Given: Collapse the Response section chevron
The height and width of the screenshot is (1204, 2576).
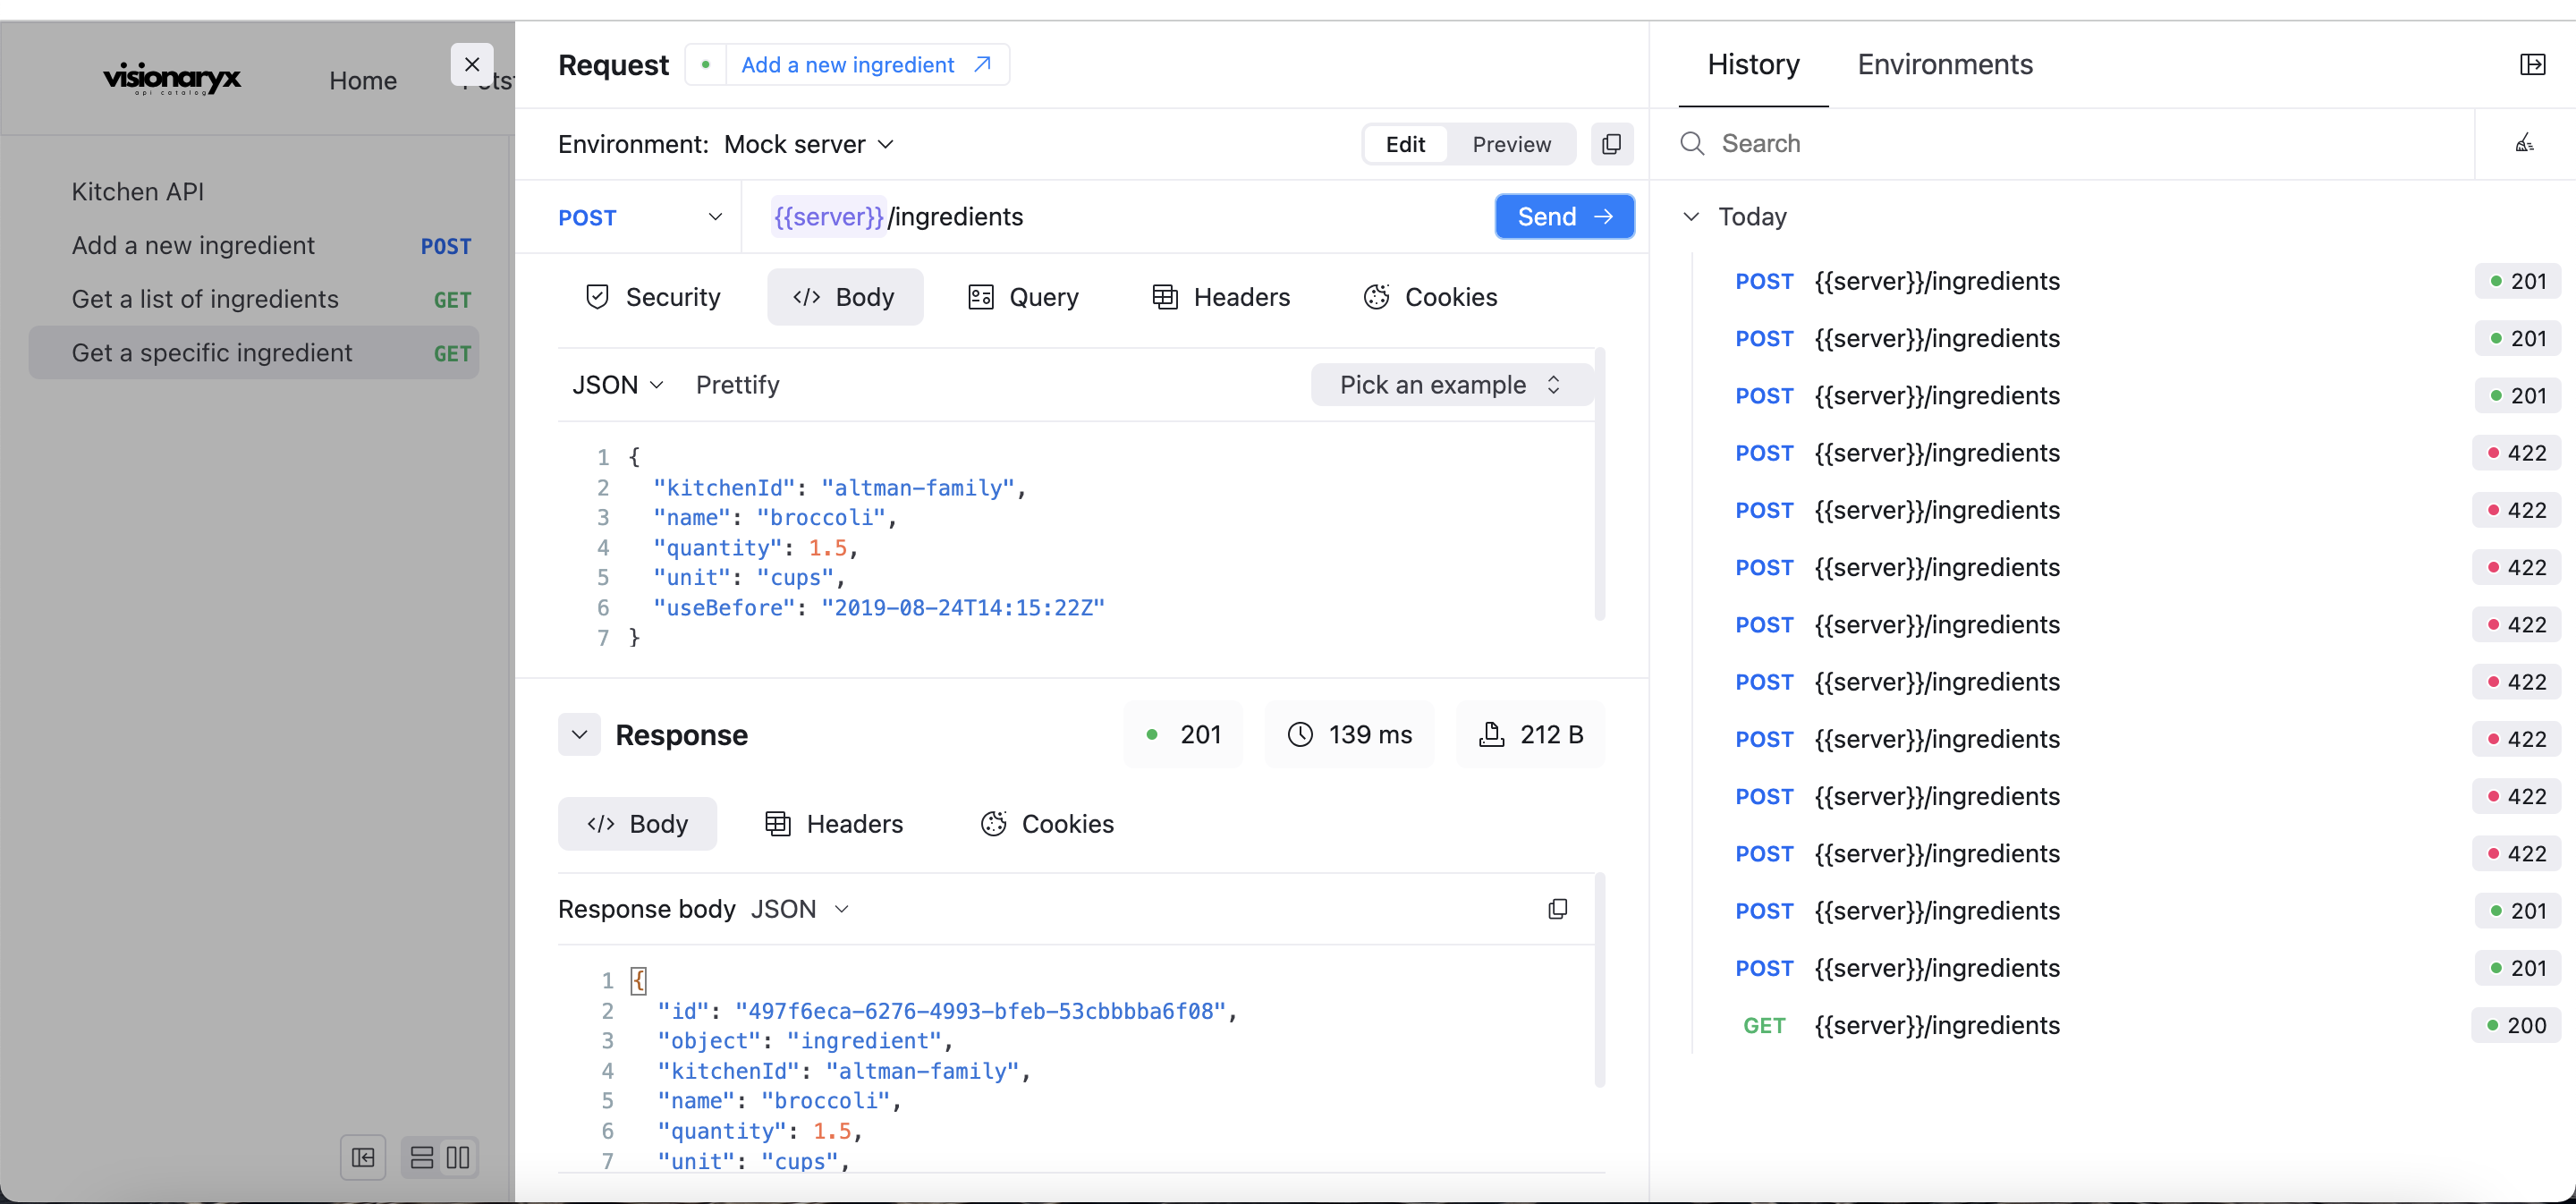Looking at the screenshot, I should (x=579, y=735).
